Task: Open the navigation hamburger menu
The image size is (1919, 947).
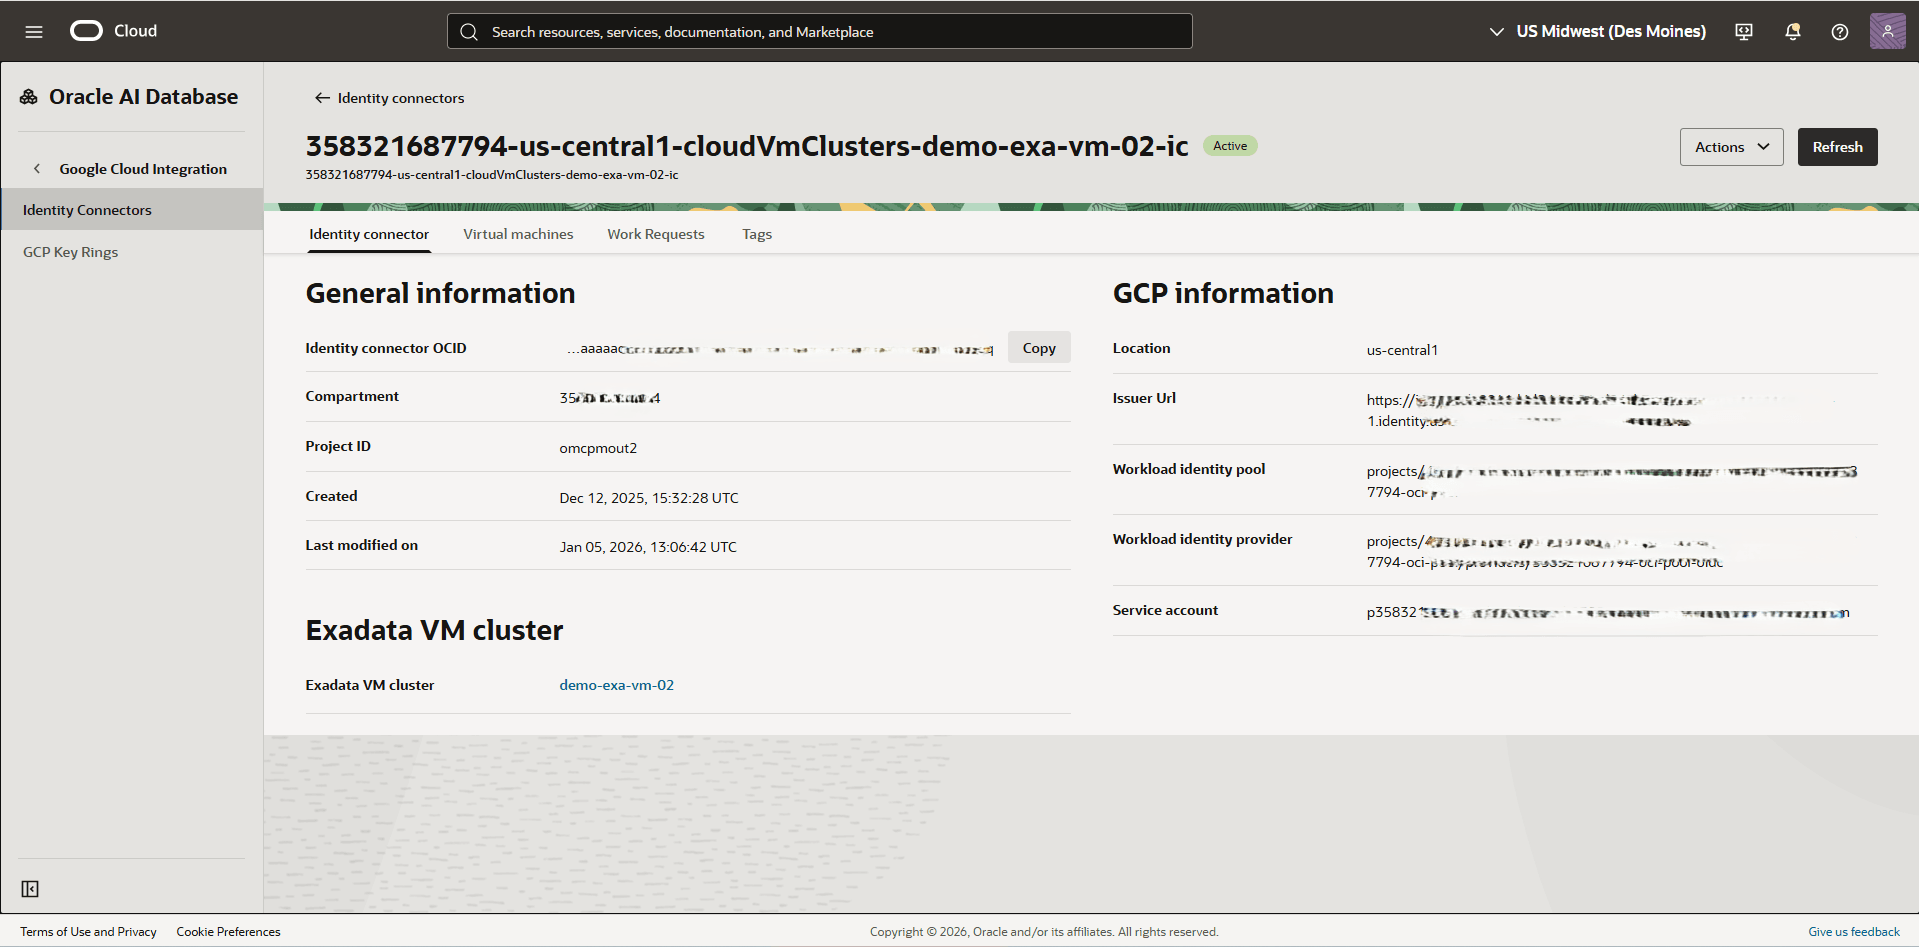Action: [33, 31]
